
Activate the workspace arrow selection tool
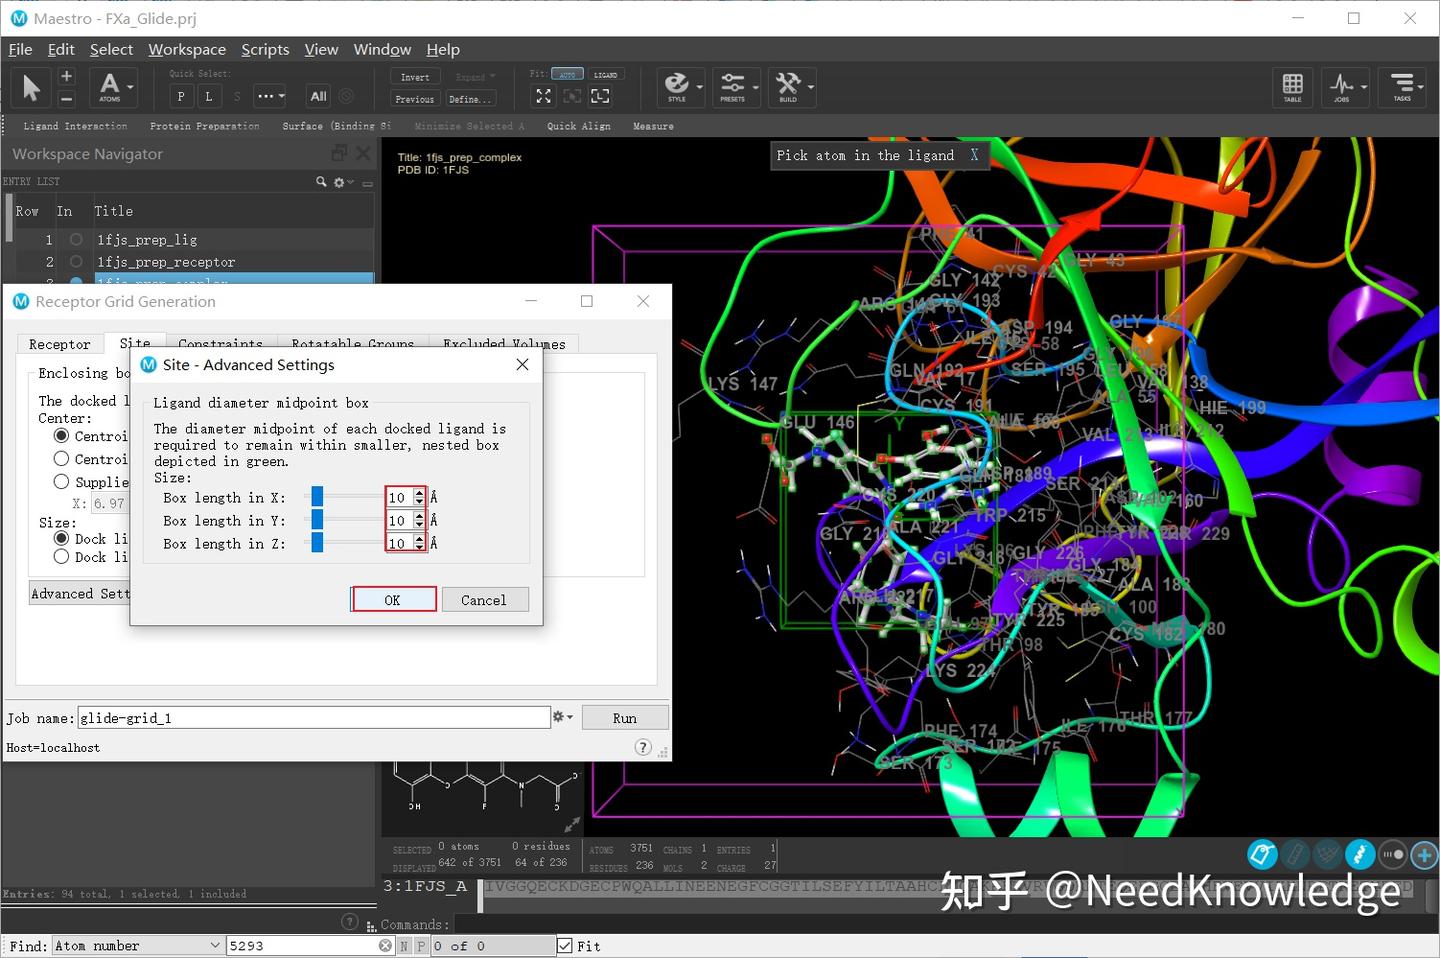click(x=30, y=87)
